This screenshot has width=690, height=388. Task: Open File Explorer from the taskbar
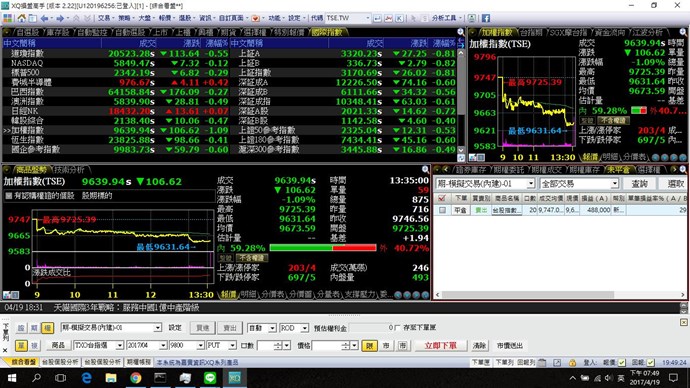[x=111, y=378]
